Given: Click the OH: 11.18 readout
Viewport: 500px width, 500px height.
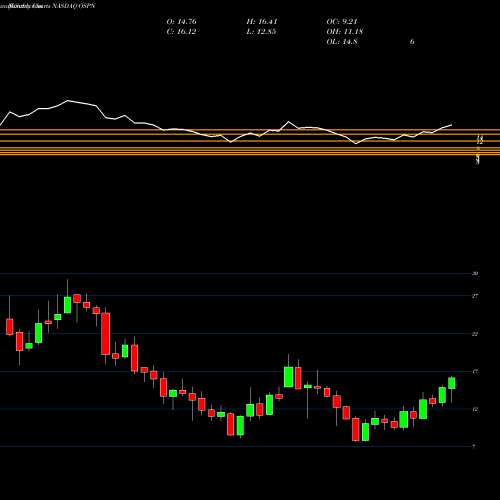Looking at the screenshot, I should pos(345,32).
